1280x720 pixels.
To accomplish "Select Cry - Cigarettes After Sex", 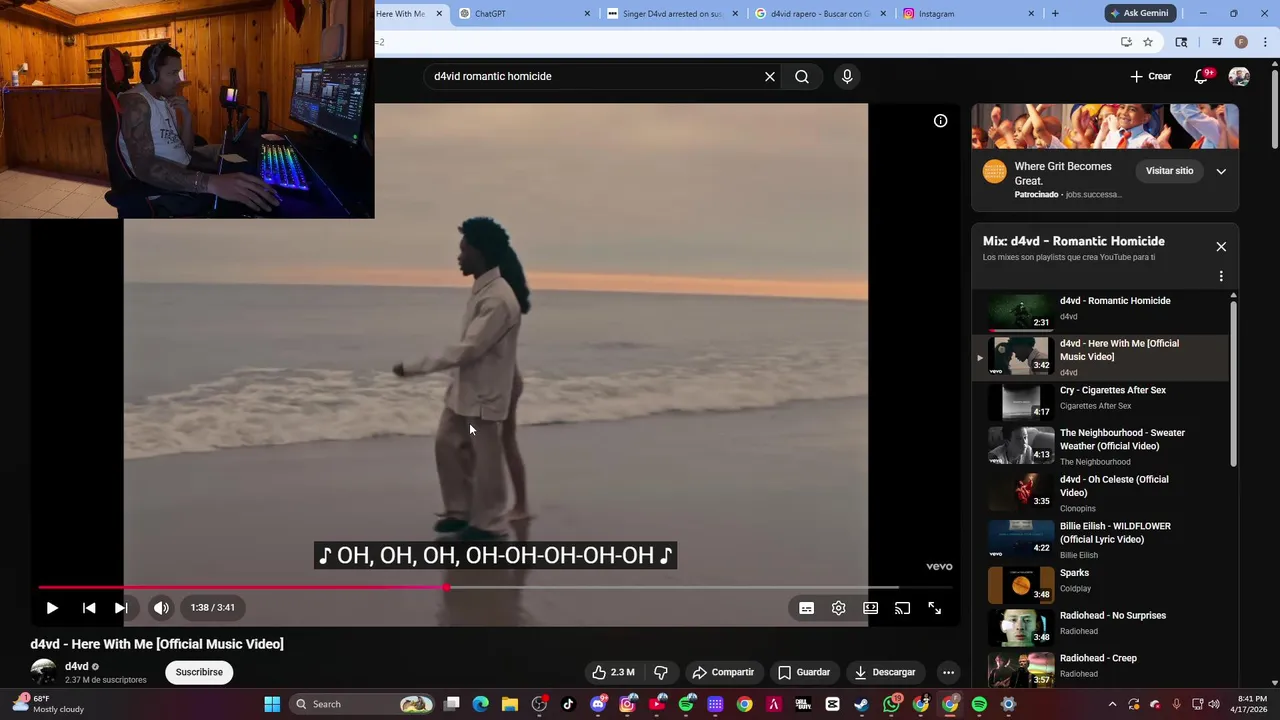I will coord(1100,401).
